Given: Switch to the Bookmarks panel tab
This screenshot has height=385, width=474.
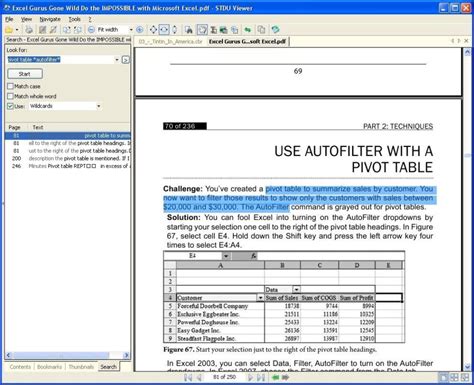Looking at the screenshot, I should (x=49, y=367).
